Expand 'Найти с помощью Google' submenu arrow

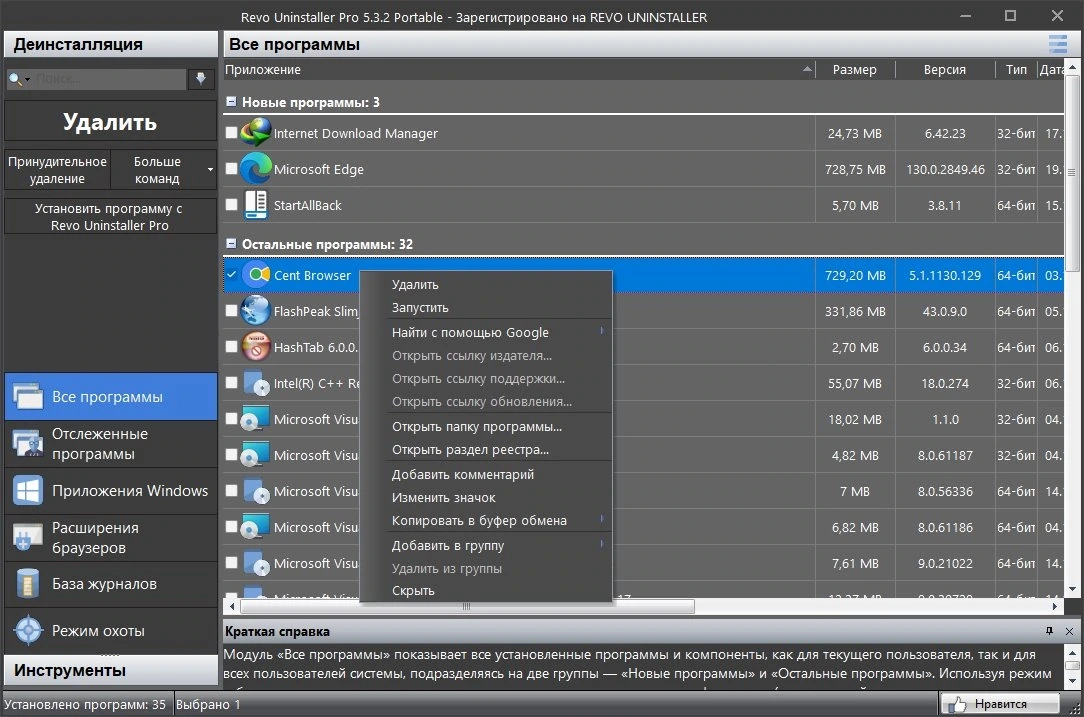[x=602, y=331]
